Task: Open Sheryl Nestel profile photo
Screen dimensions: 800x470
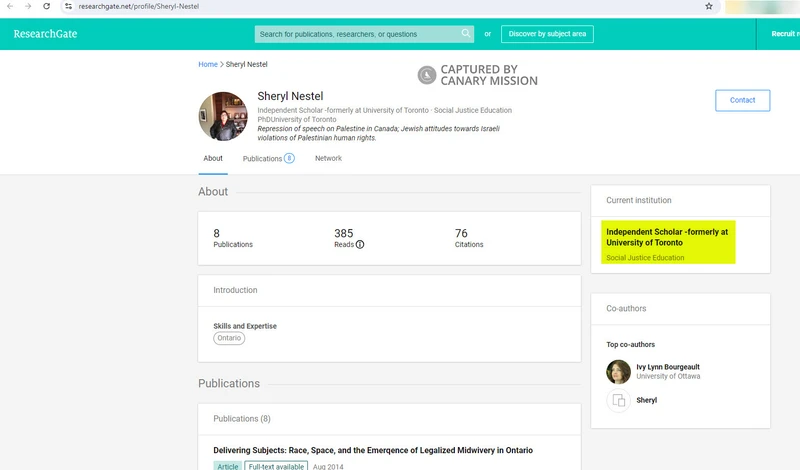Action: point(223,116)
